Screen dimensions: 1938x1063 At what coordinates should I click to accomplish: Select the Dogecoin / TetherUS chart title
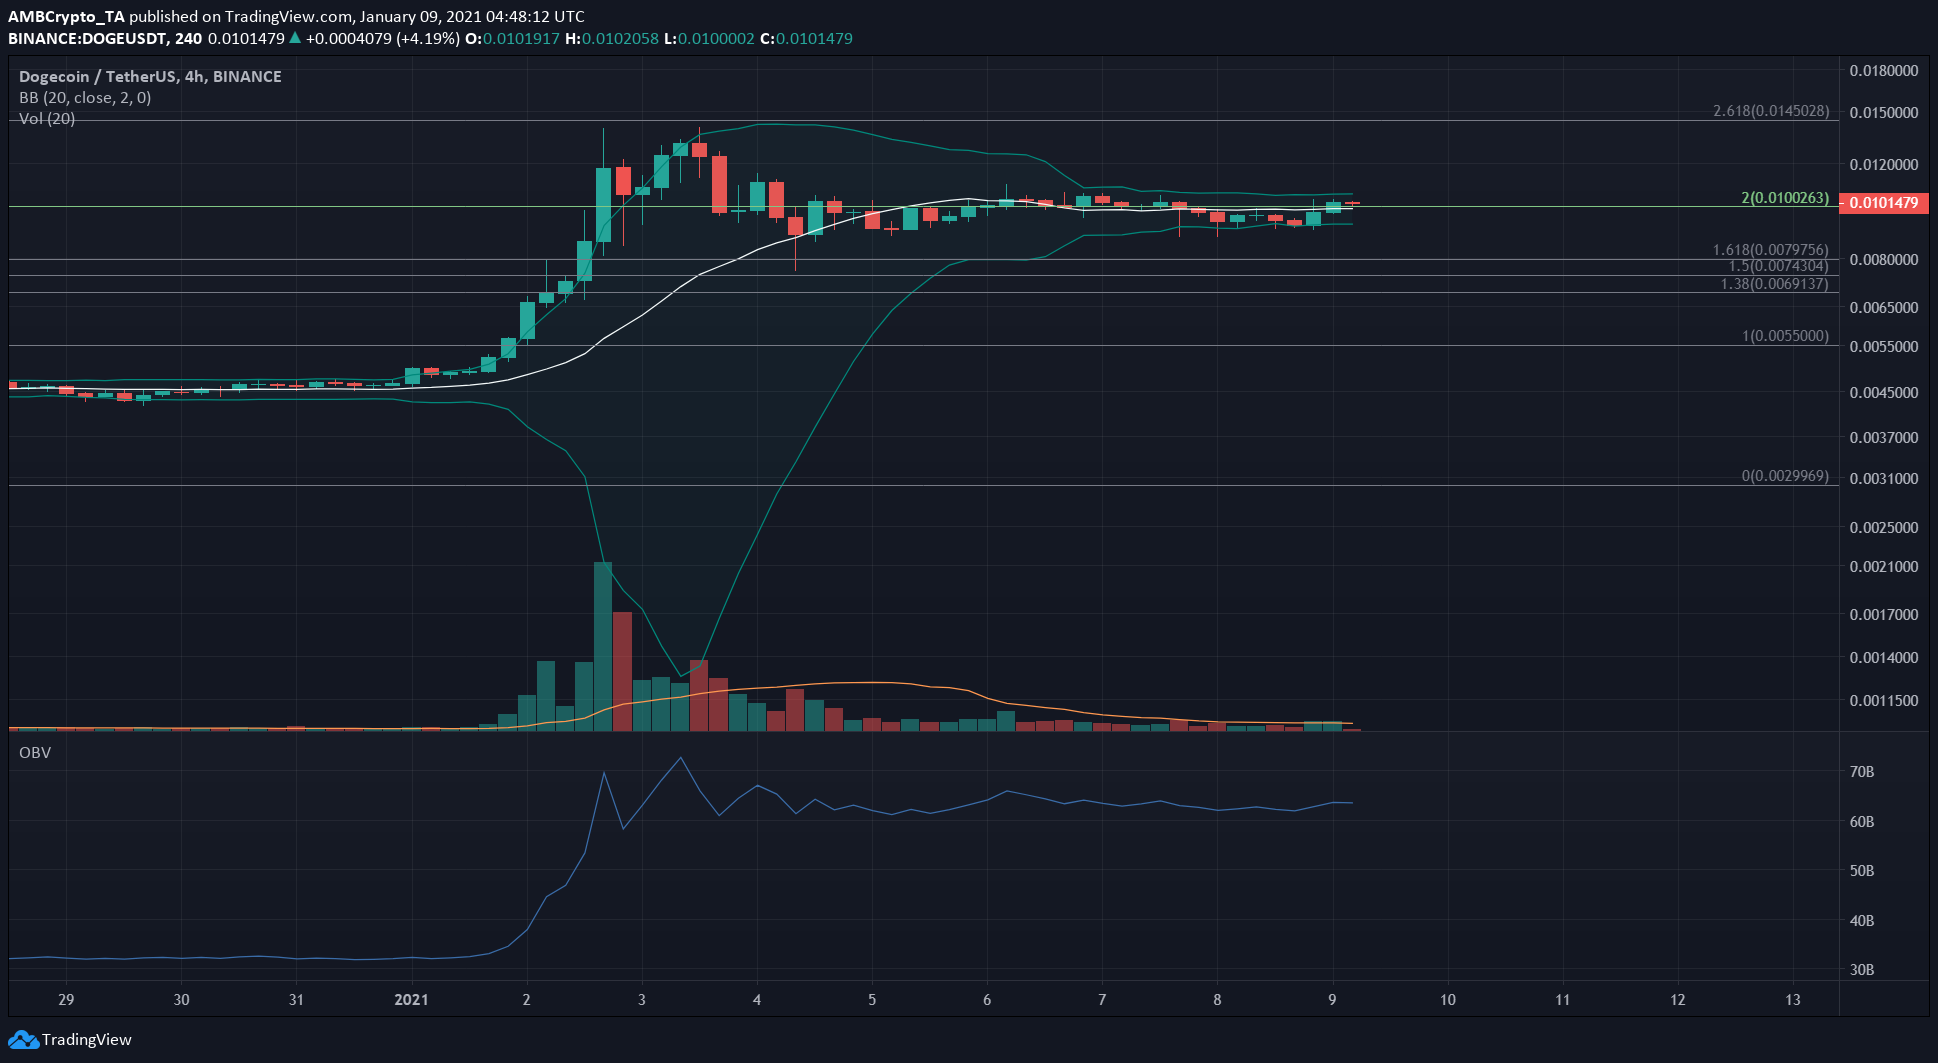pyautogui.click(x=150, y=76)
